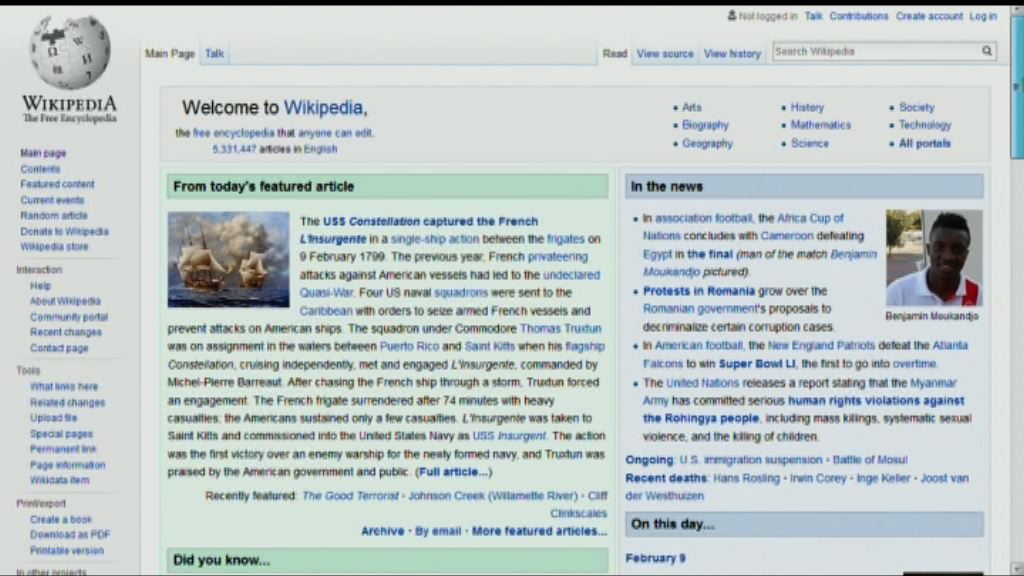The width and height of the screenshot is (1024, 576).
Task: Open the Mathematics portal link
Action: [820, 125]
